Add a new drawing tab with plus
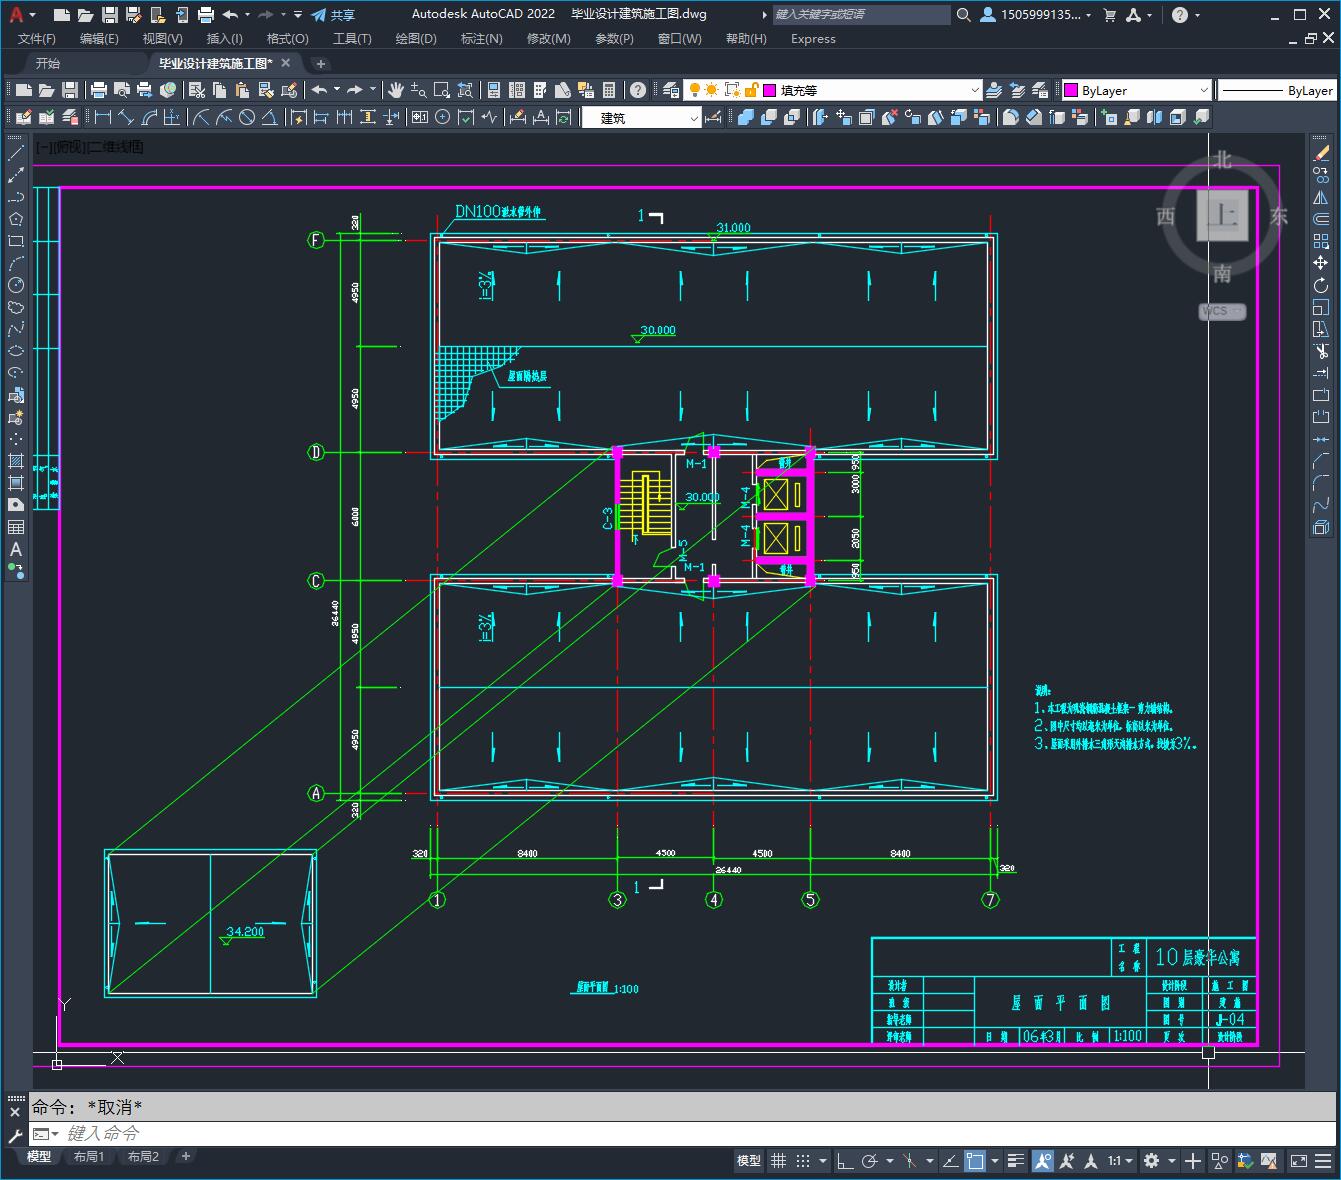 tap(321, 63)
